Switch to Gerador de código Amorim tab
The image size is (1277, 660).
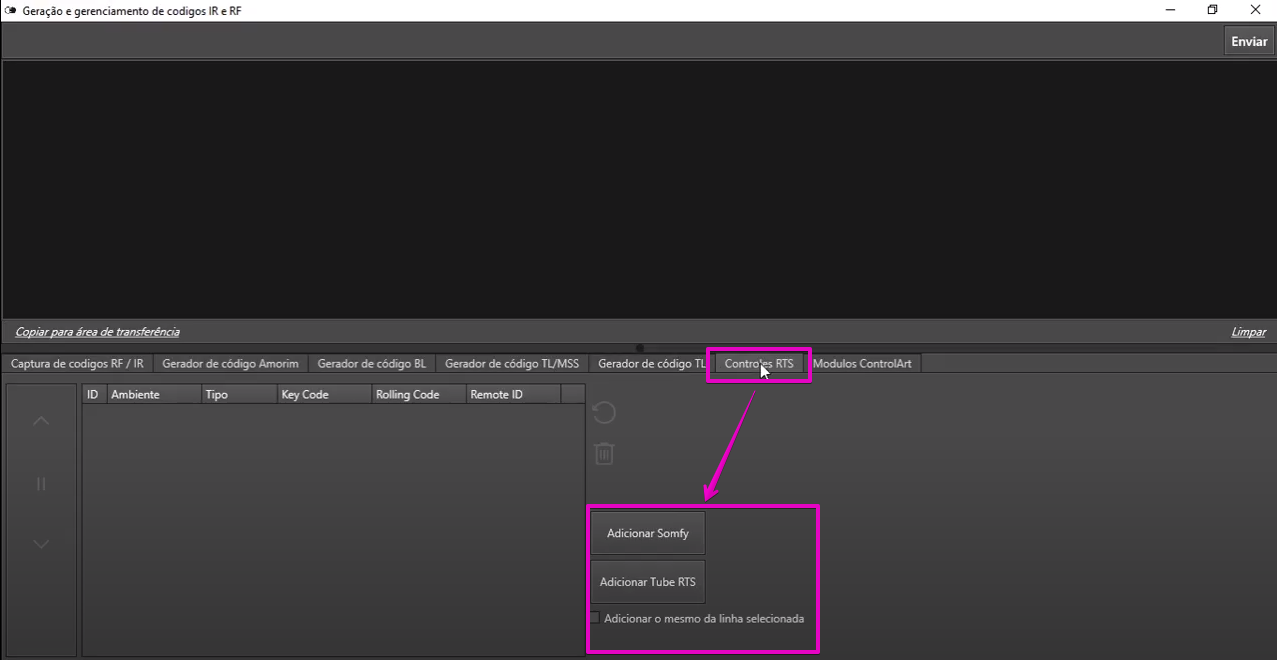230,364
